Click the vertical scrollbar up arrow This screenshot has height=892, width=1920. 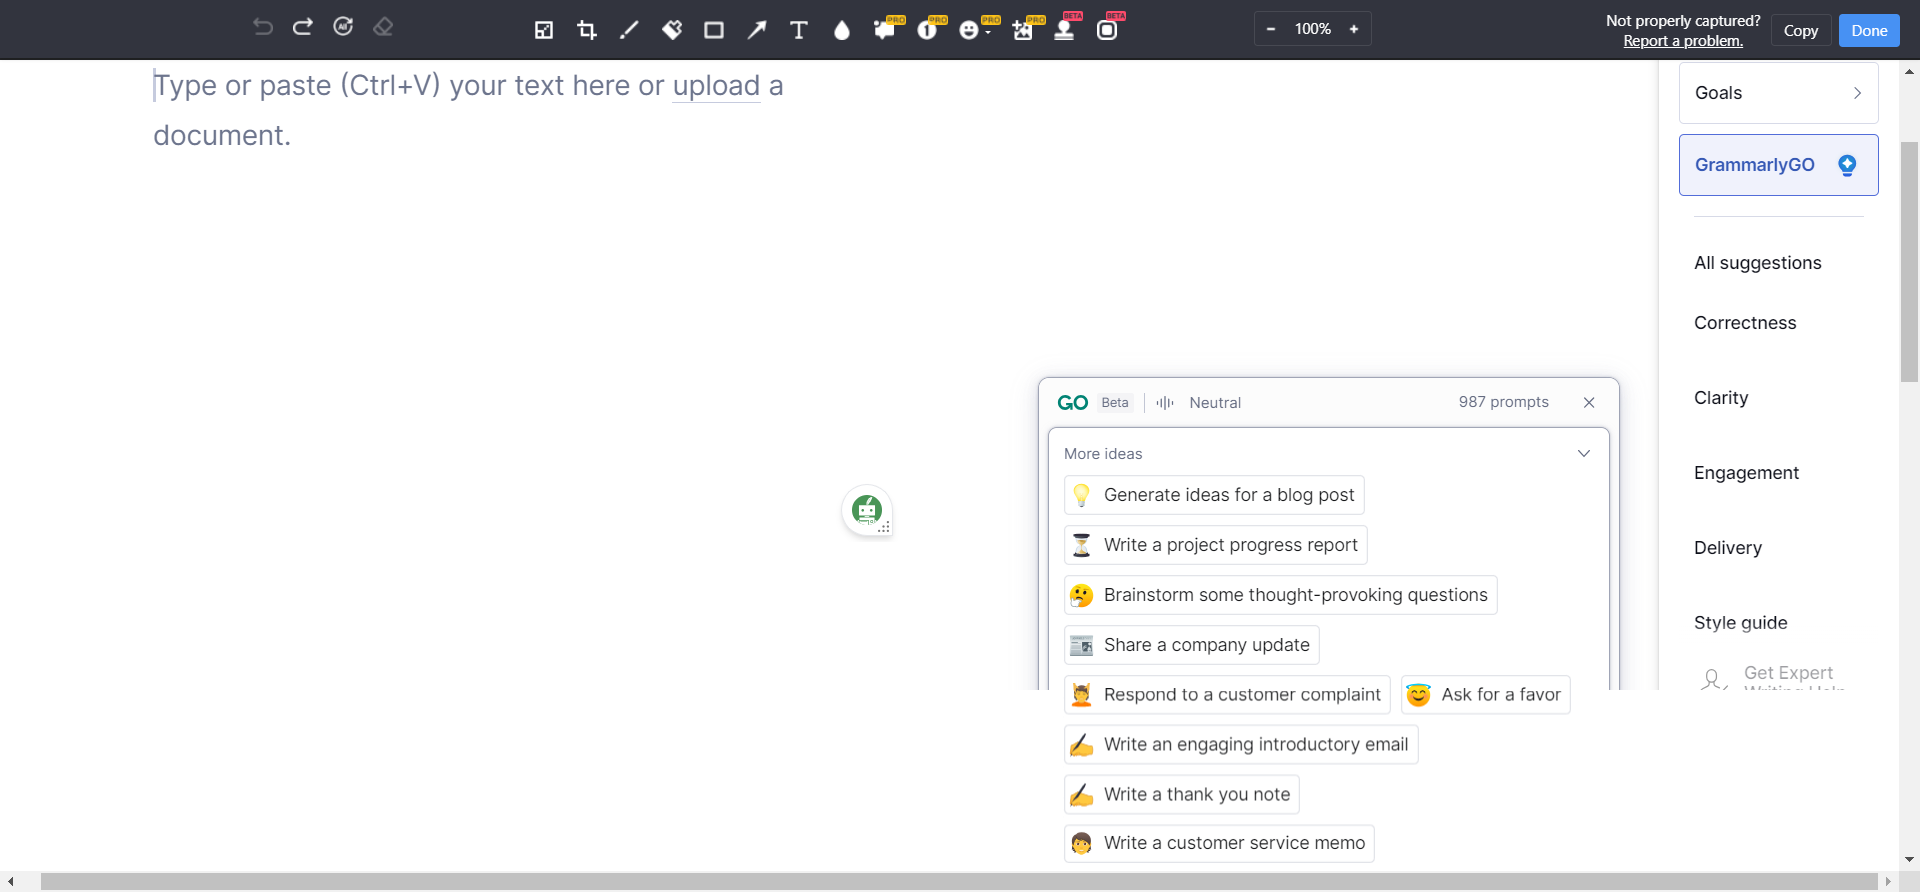tap(1909, 72)
